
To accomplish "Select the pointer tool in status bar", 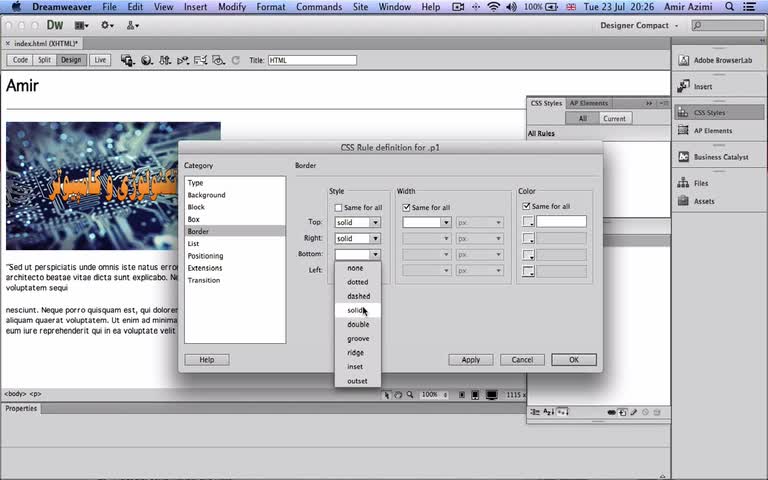I will click(x=386, y=395).
